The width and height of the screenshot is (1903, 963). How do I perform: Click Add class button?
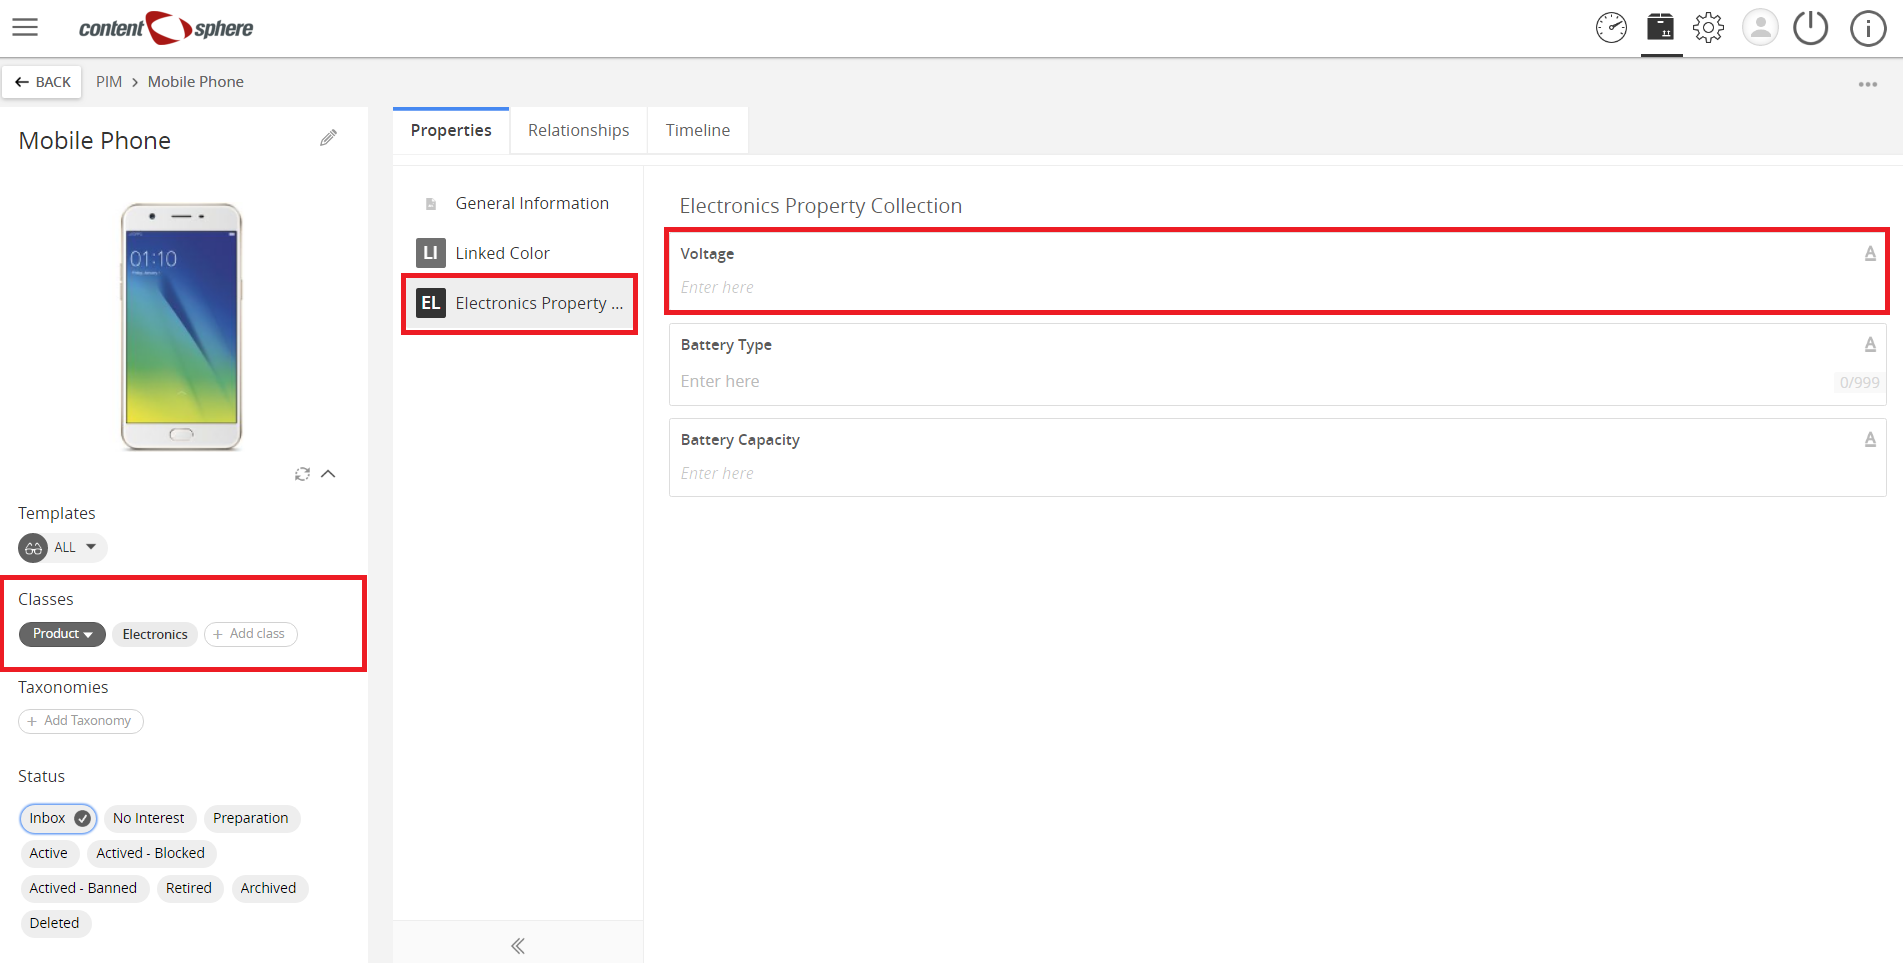tap(251, 634)
